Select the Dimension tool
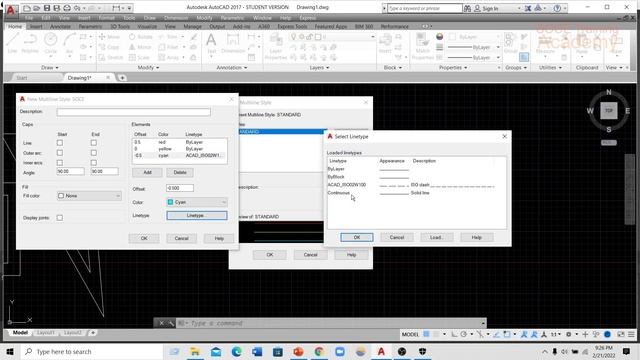The image size is (640, 360). coord(233,43)
